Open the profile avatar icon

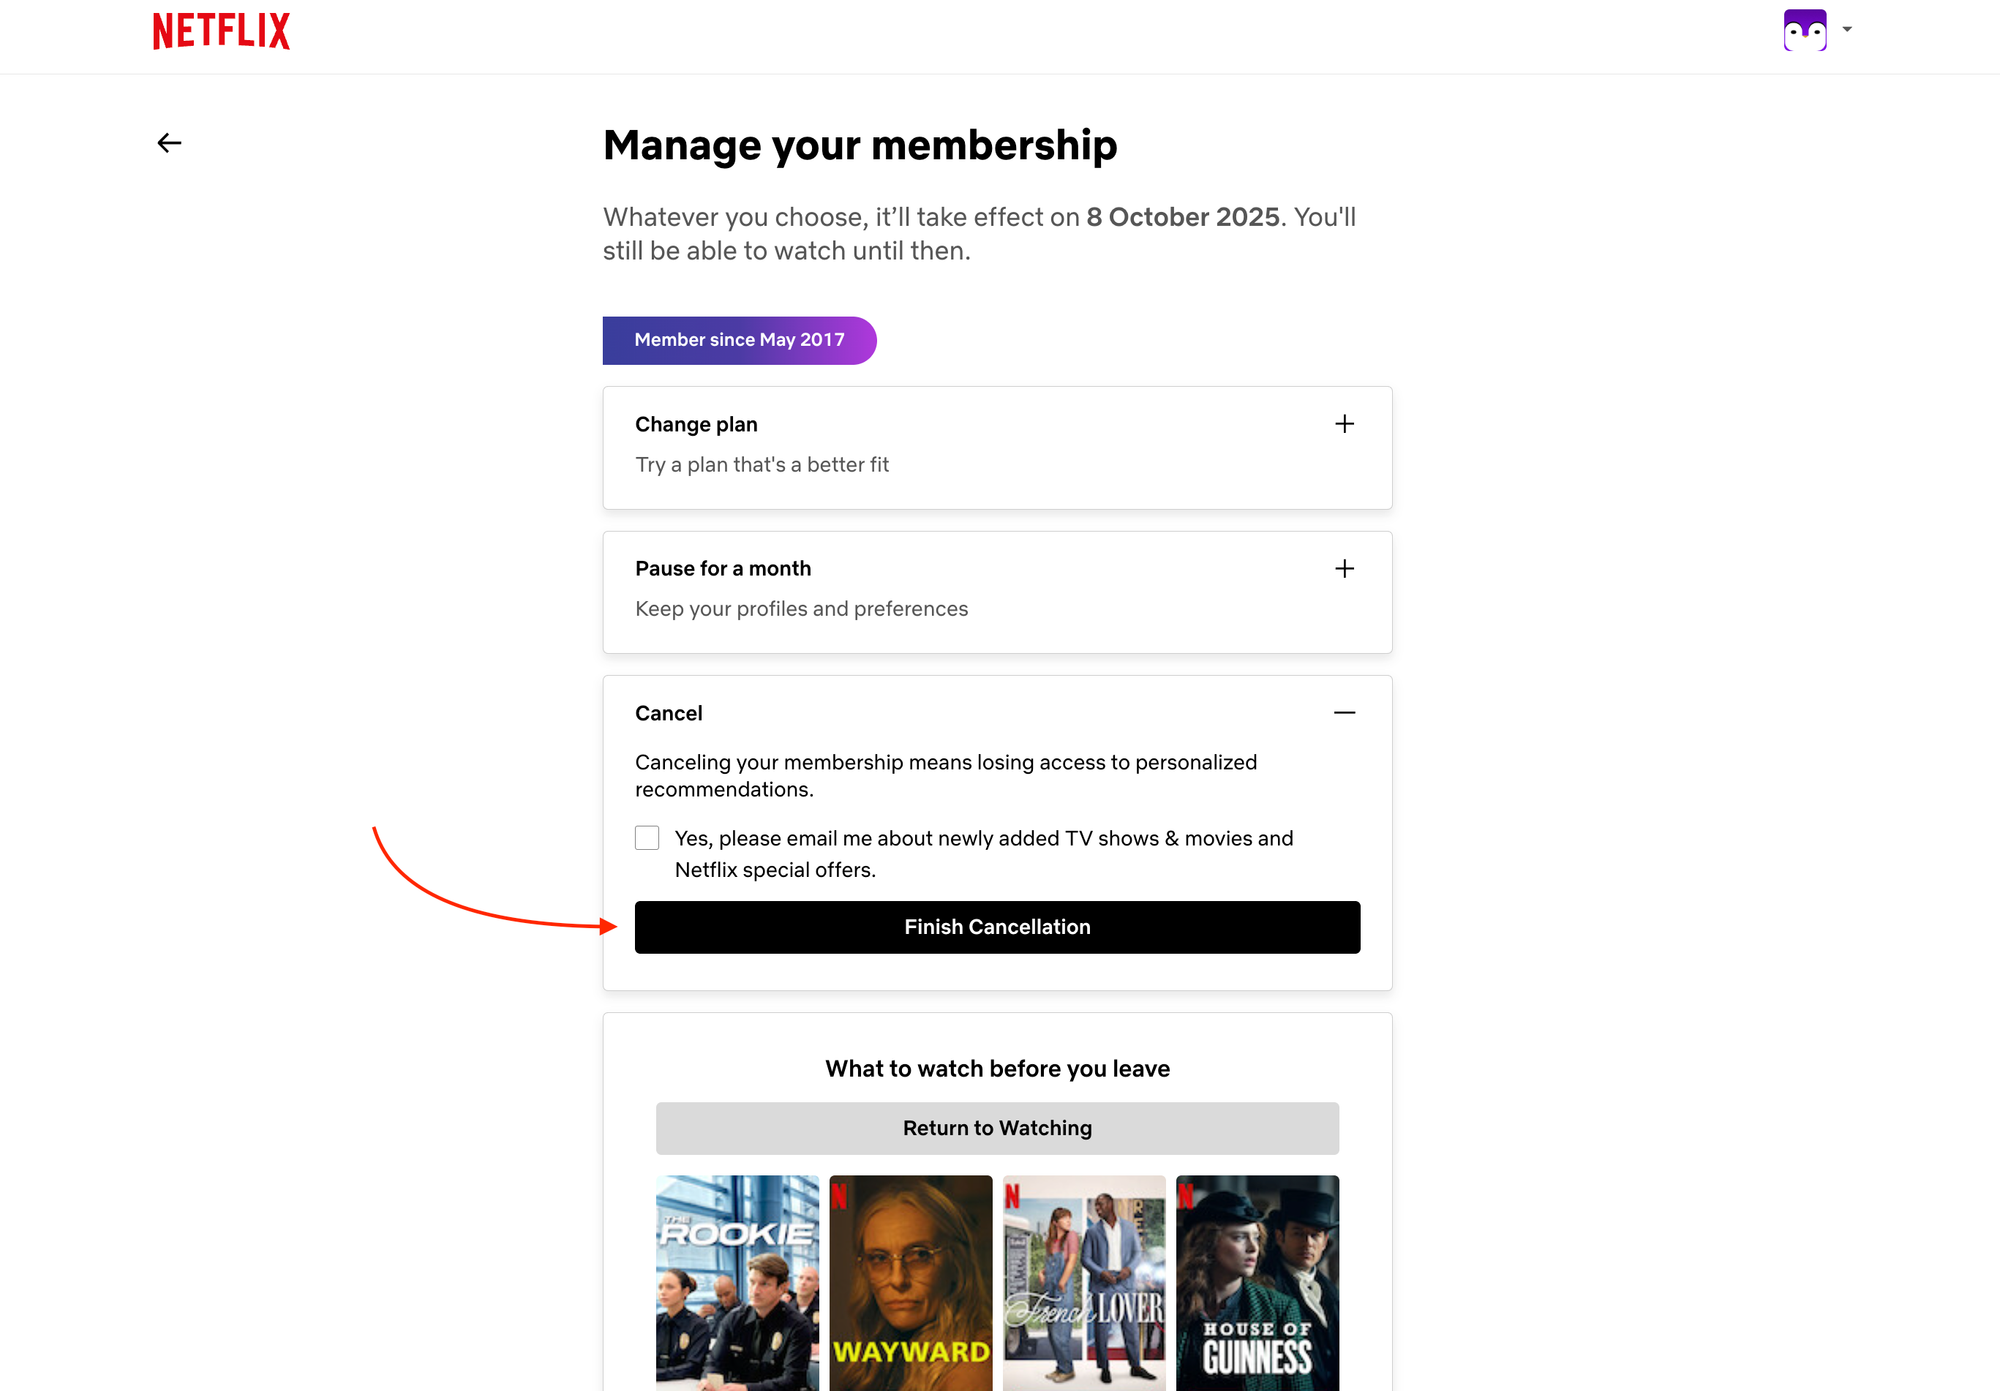1805,30
